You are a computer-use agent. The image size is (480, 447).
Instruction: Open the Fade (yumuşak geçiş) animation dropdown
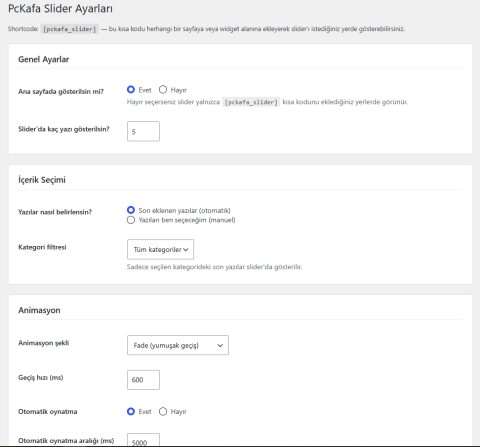point(178,345)
